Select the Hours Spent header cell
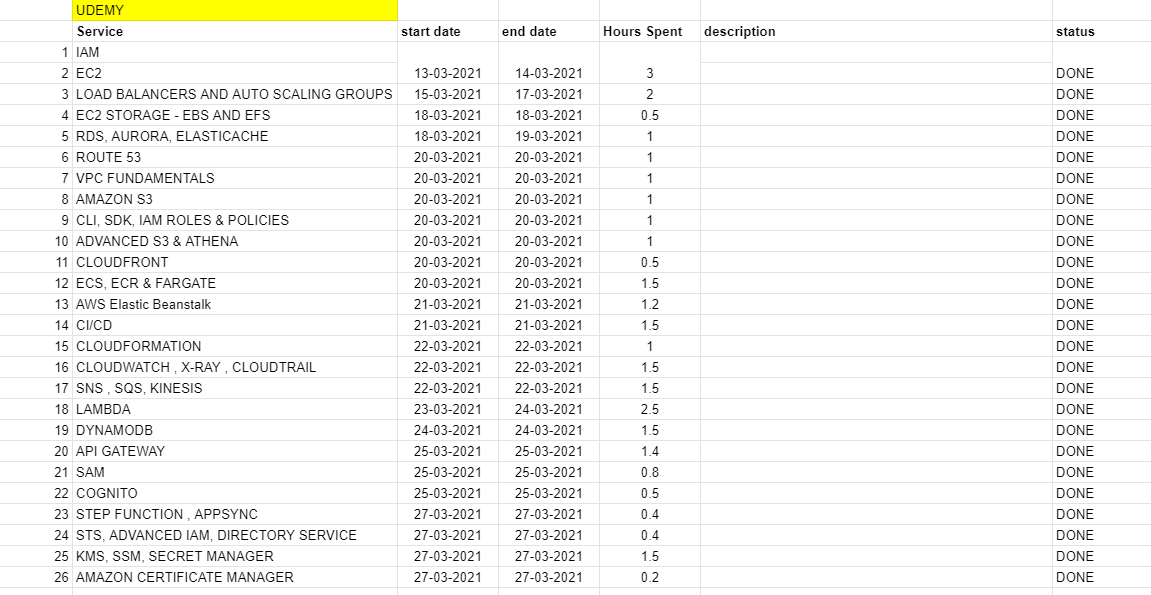The image size is (1151, 595). tap(650, 32)
